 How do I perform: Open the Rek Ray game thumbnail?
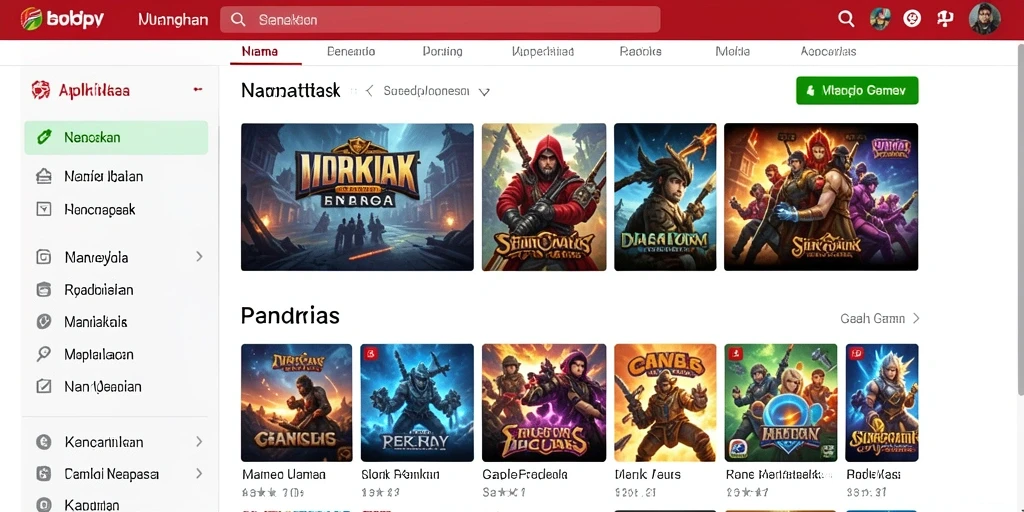pyautogui.click(x=417, y=403)
